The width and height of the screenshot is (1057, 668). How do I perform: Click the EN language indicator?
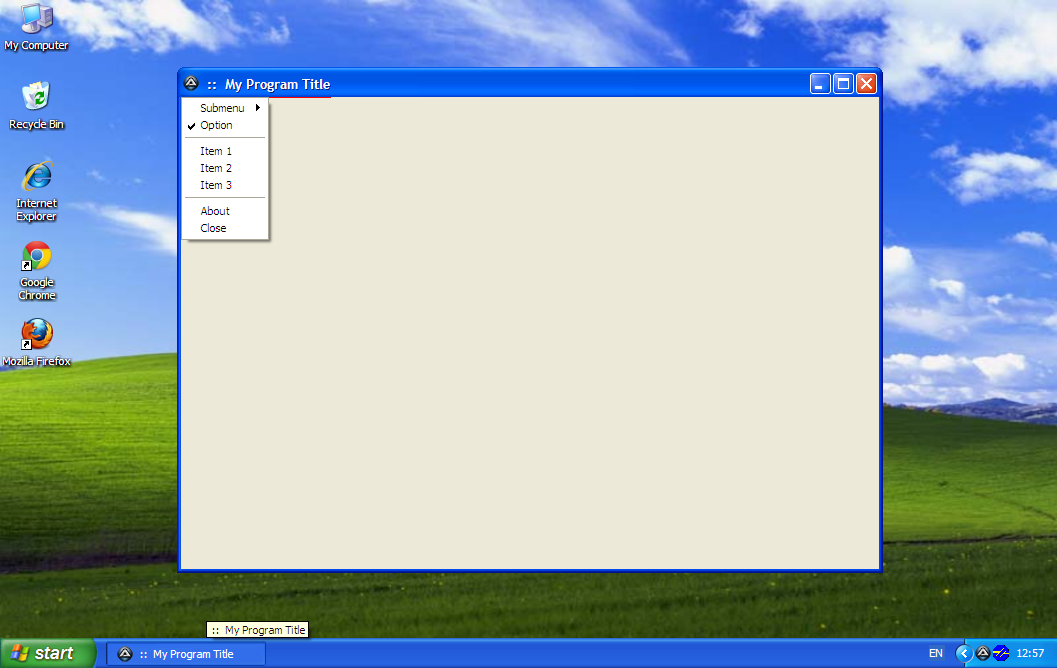(936, 653)
